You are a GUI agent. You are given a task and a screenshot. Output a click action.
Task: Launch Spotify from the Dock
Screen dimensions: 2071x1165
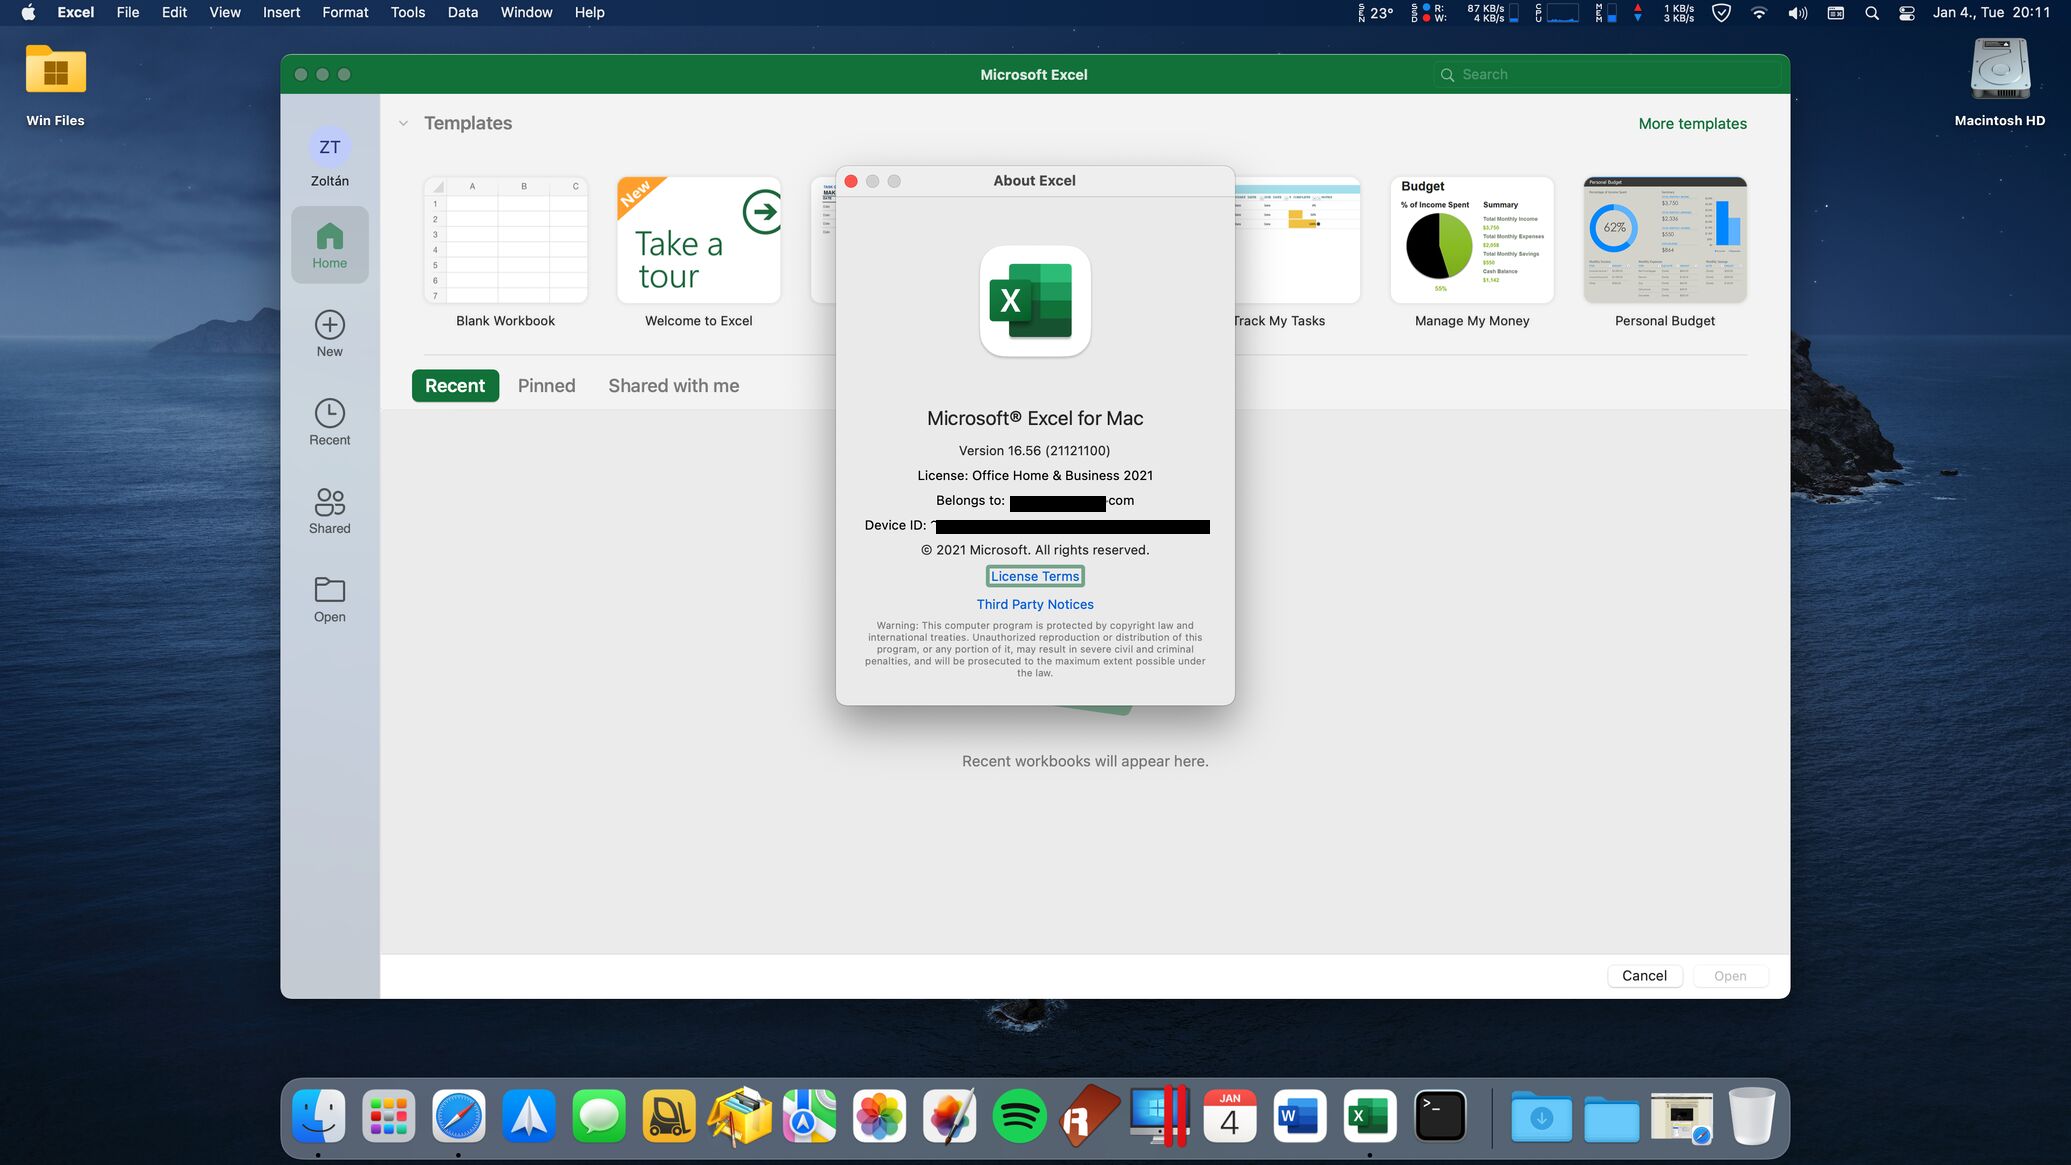pyautogui.click(x=1019, y=1116)
